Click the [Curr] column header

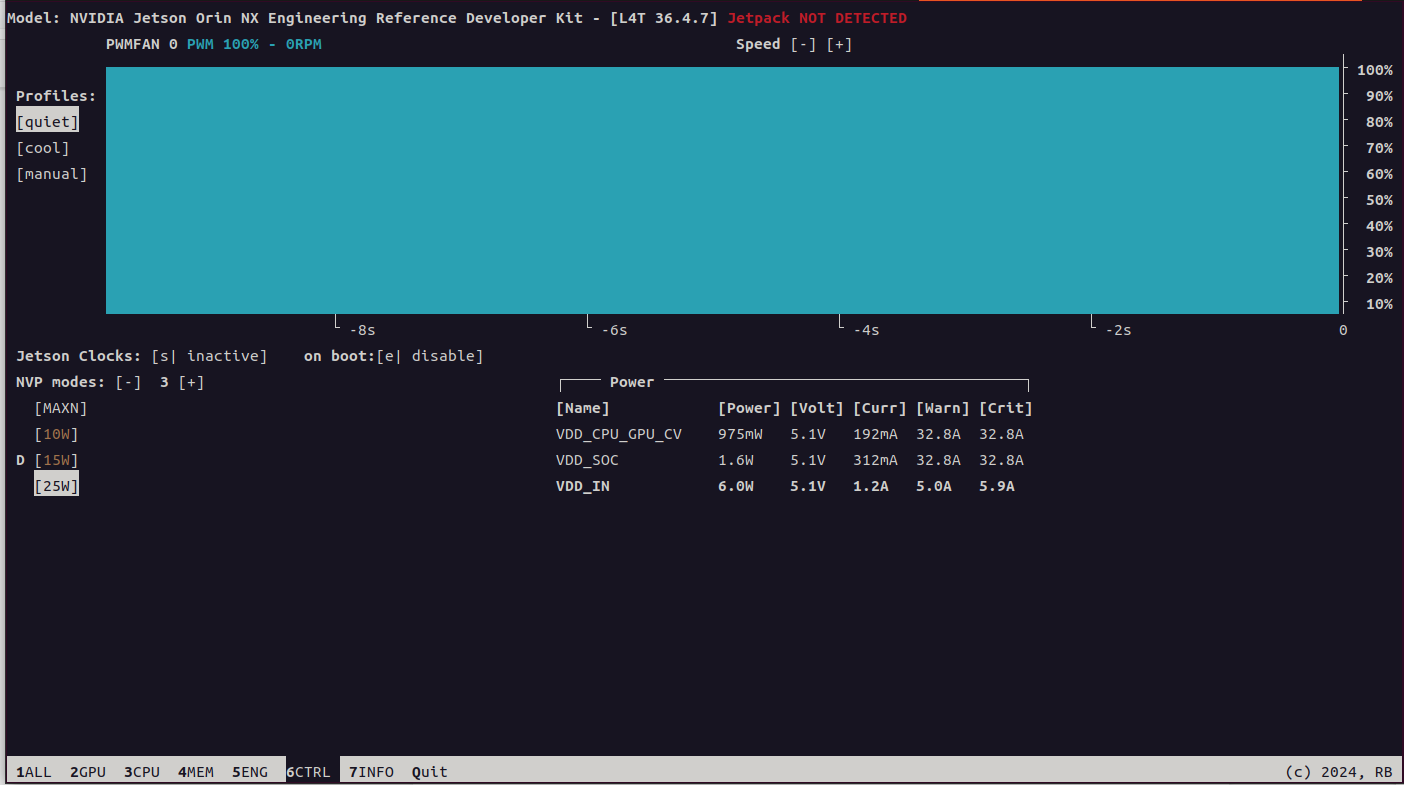point(880,408)
